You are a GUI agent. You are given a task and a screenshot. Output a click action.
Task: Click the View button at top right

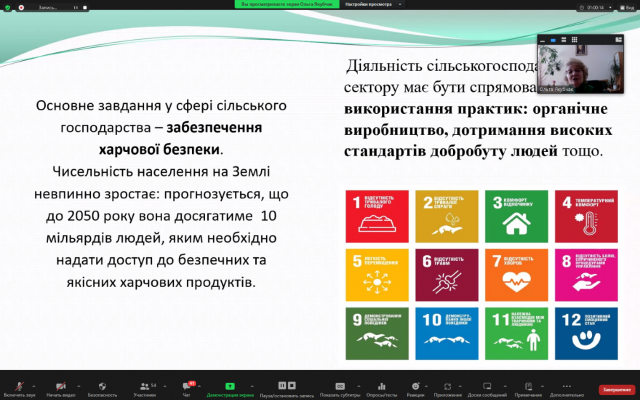[x=627, y=7]
